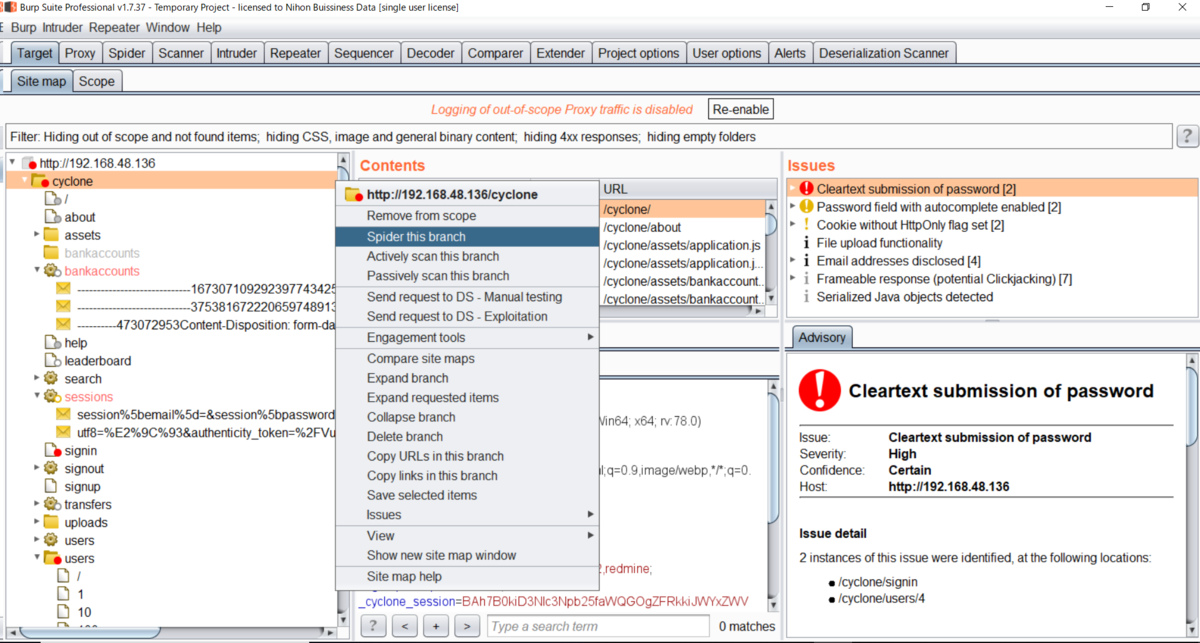Open the Proxy tab
Viewport: 1200px width, 643px height.
coord(81,53)
